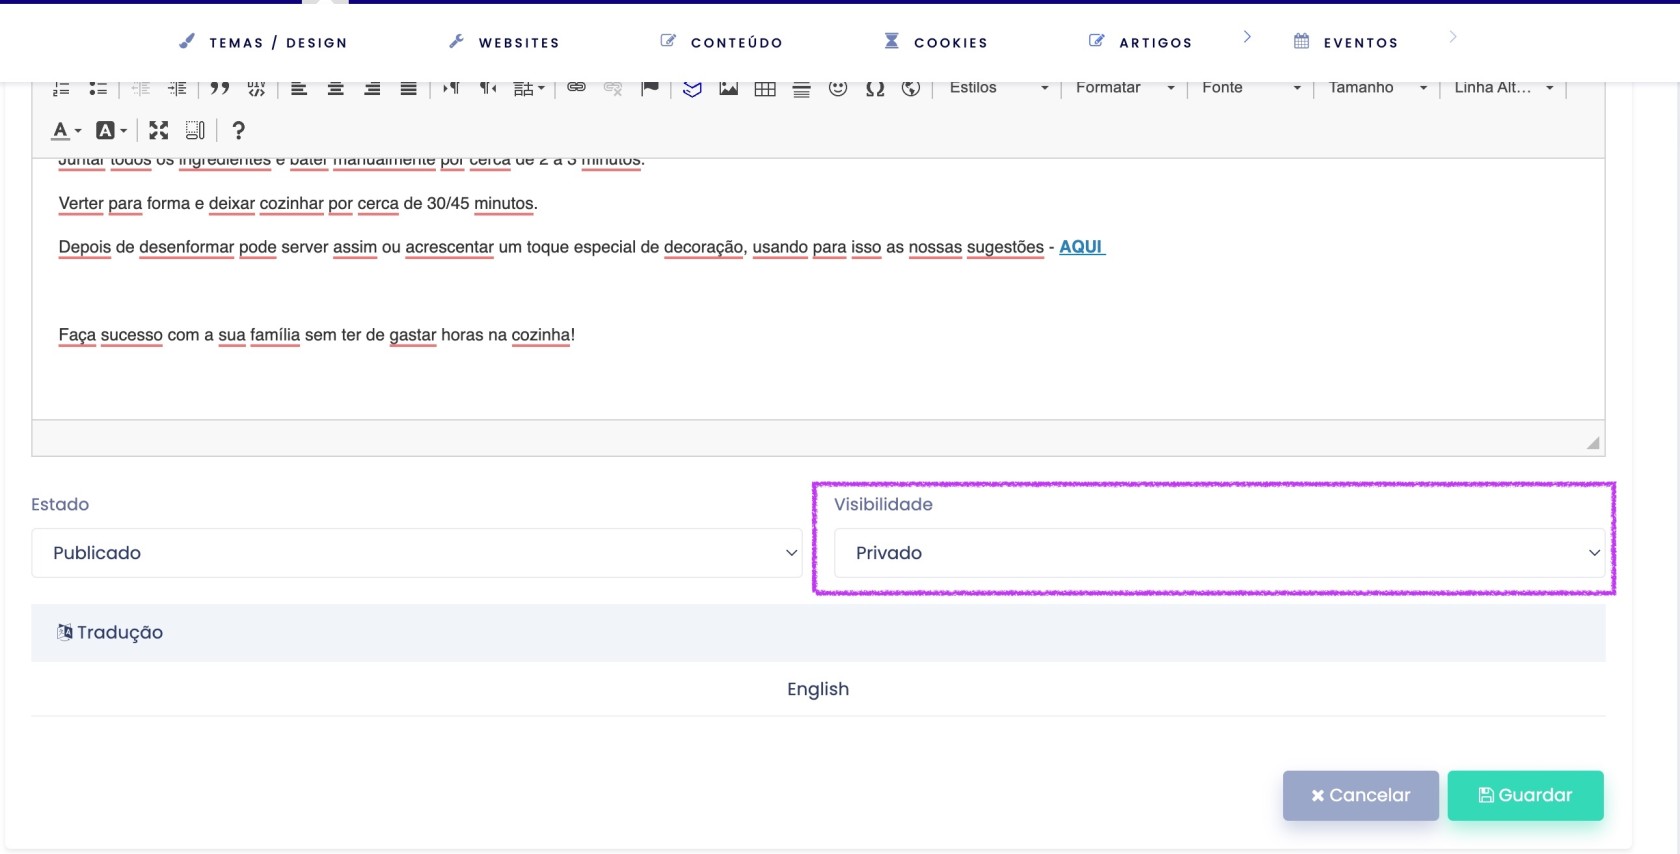Go to Artigos tab

coord(1141,42)
